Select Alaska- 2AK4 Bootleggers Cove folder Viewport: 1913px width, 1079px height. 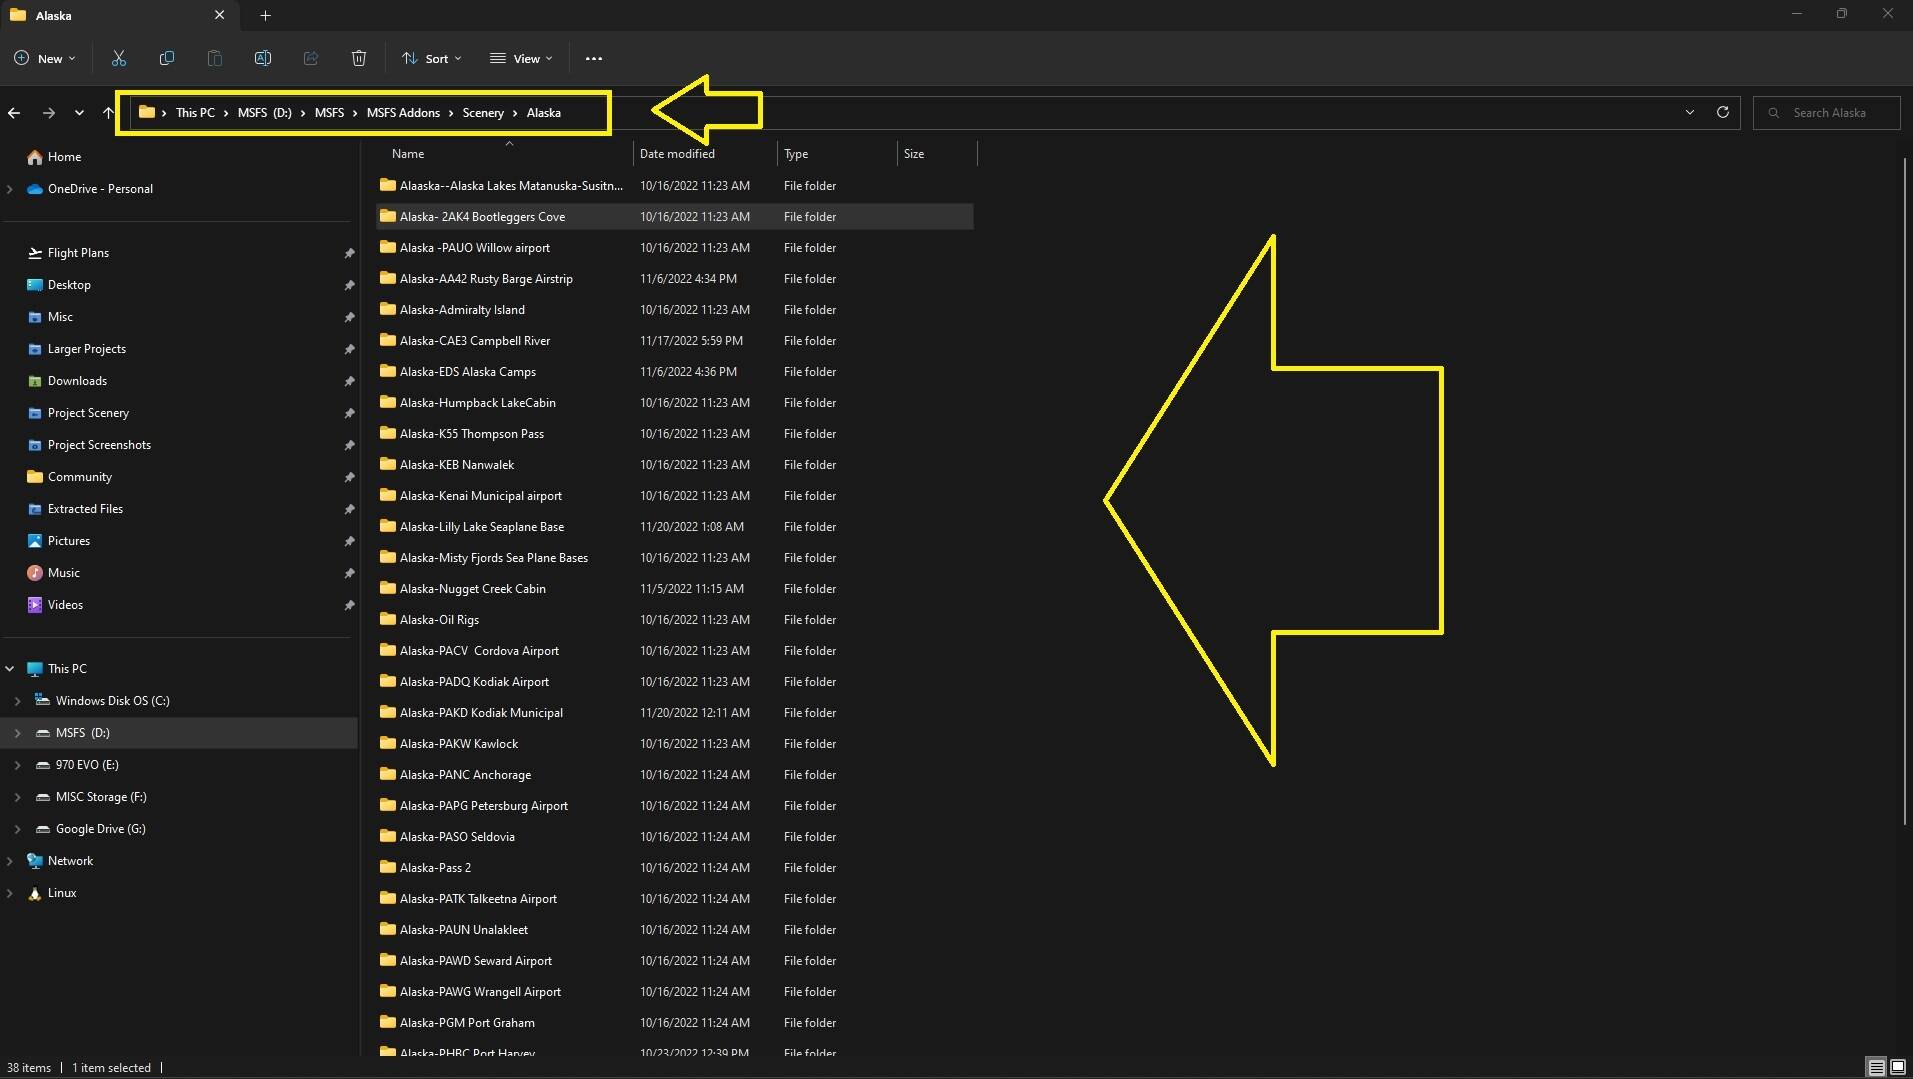pyautogui.click(x=675, y=217)
